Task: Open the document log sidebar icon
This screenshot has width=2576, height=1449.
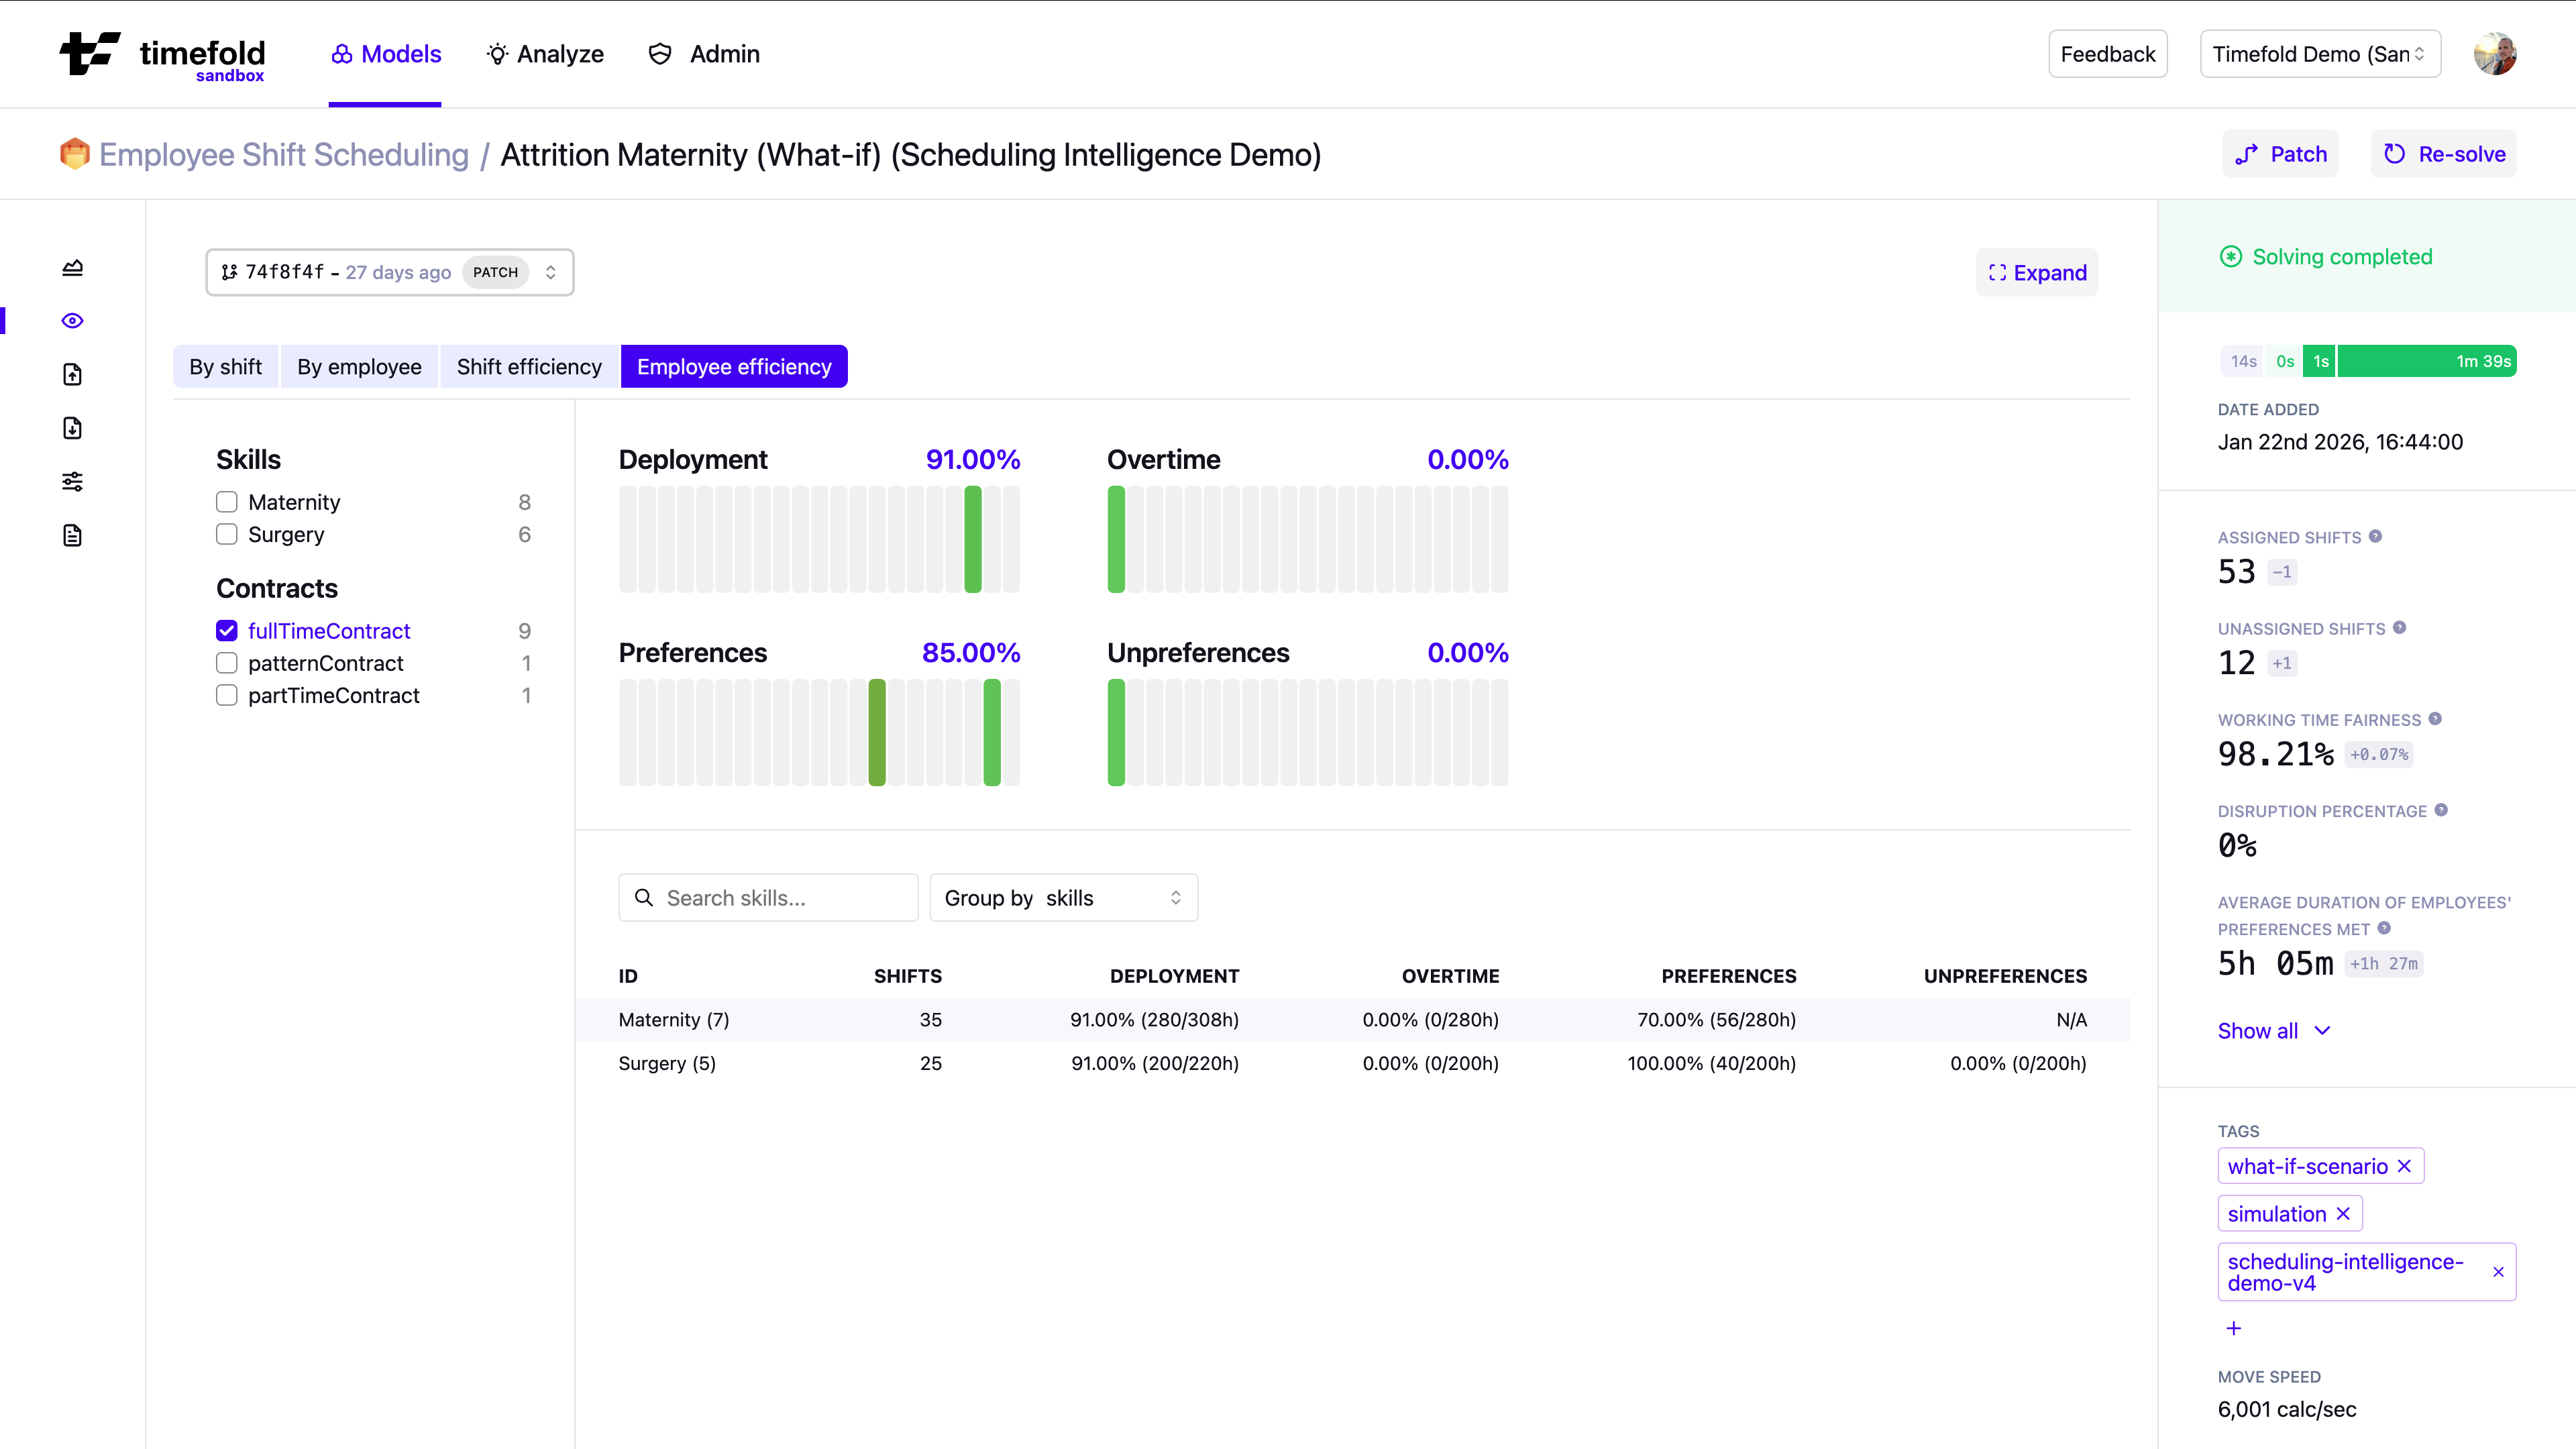Action: [x=72, y=535]
